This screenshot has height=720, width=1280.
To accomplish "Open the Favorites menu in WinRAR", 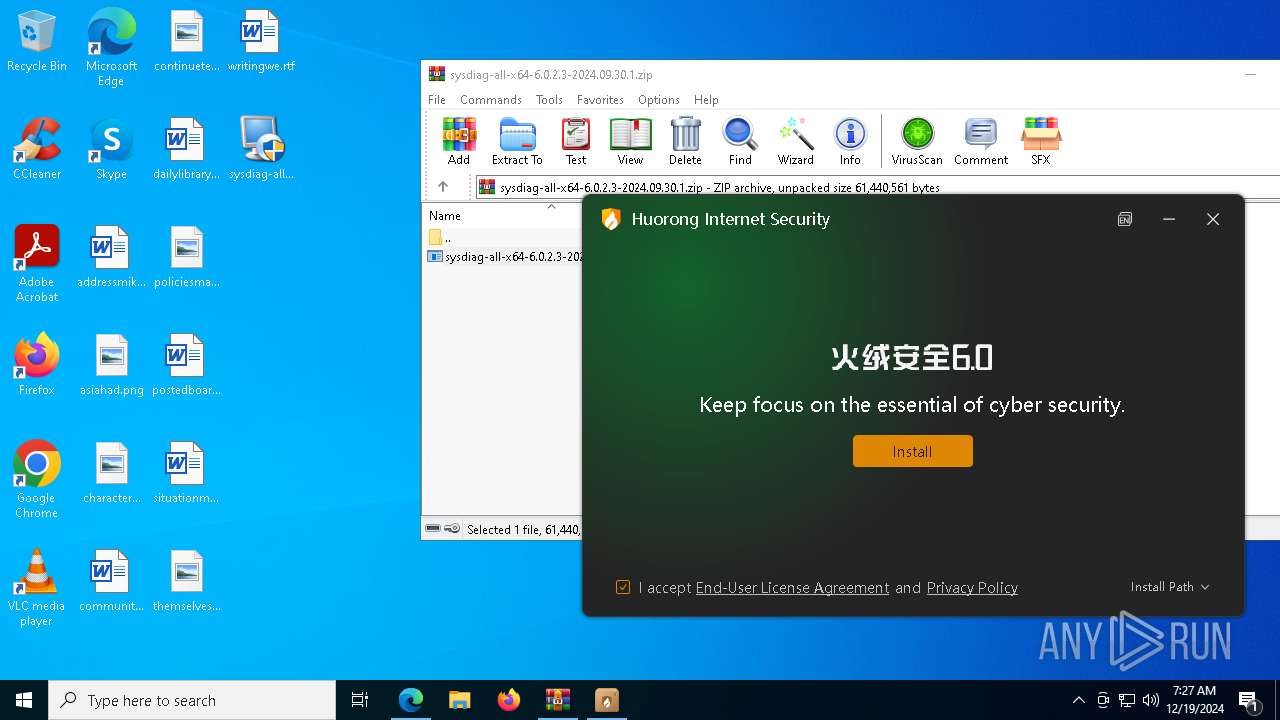I will [600, 100].
